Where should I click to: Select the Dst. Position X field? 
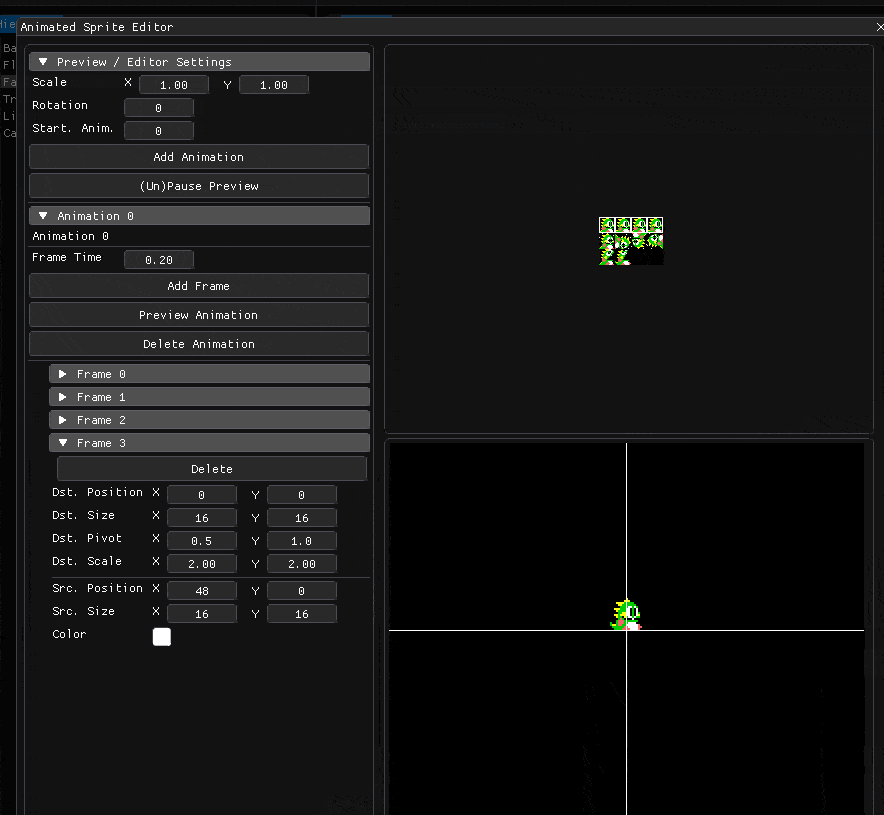point(202,495)
